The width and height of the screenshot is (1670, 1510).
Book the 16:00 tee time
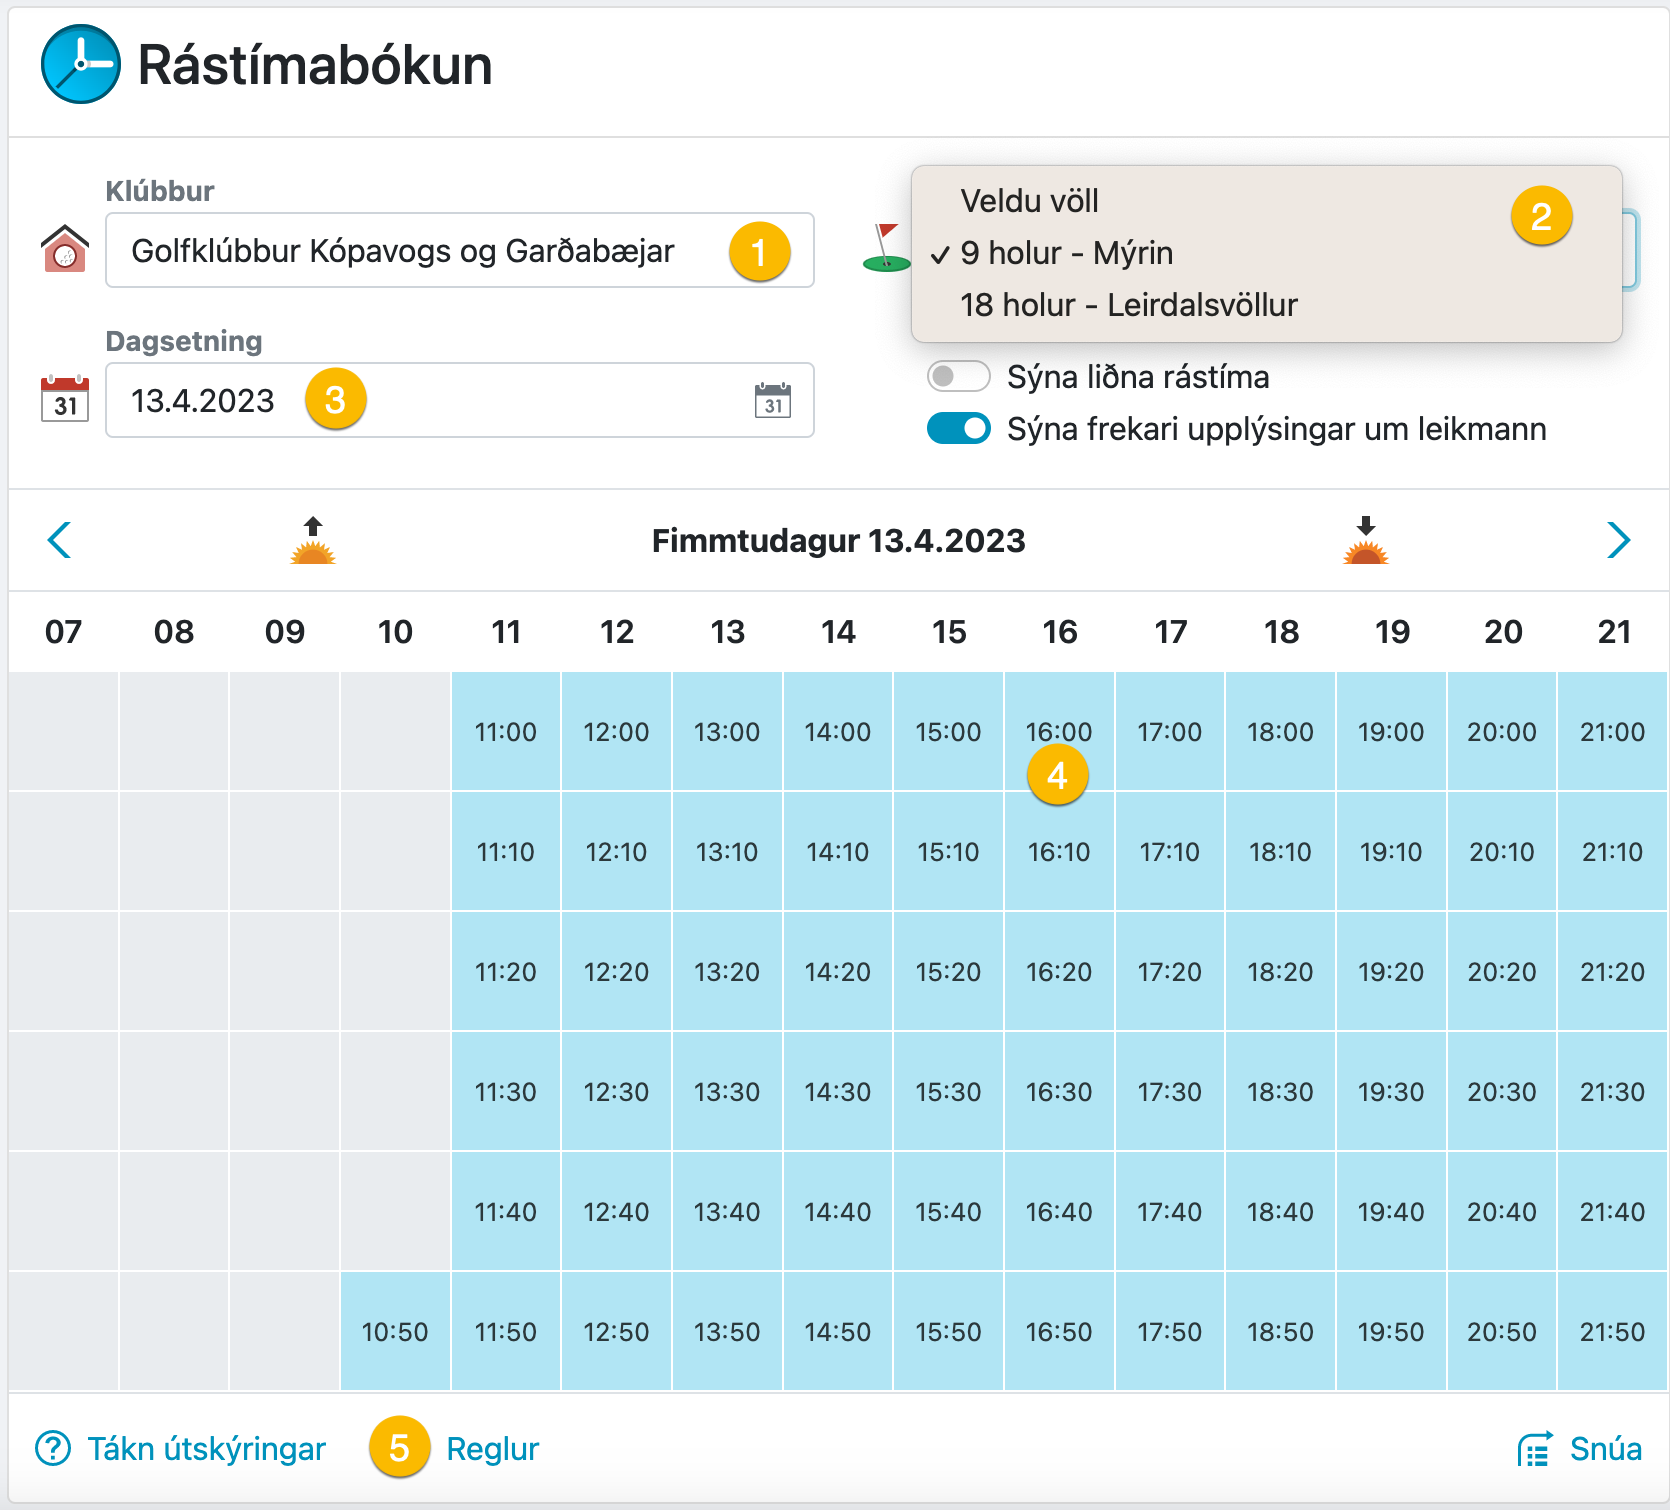(1059, 732)
